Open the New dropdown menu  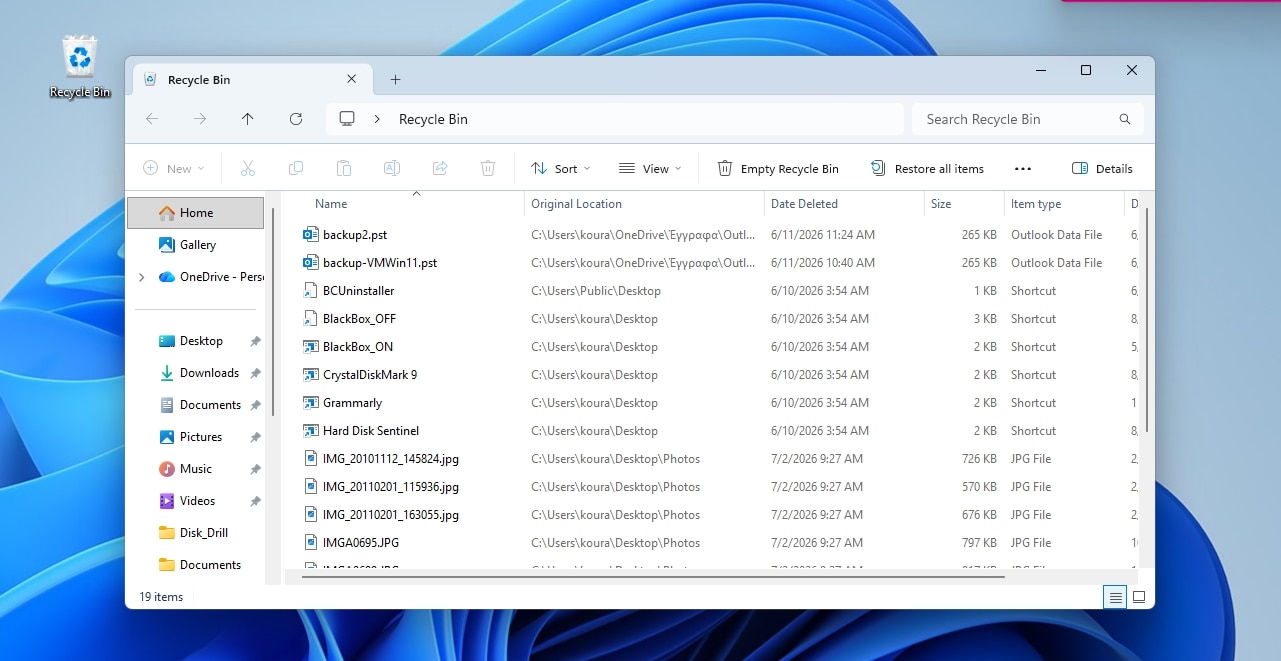point(174,168)
